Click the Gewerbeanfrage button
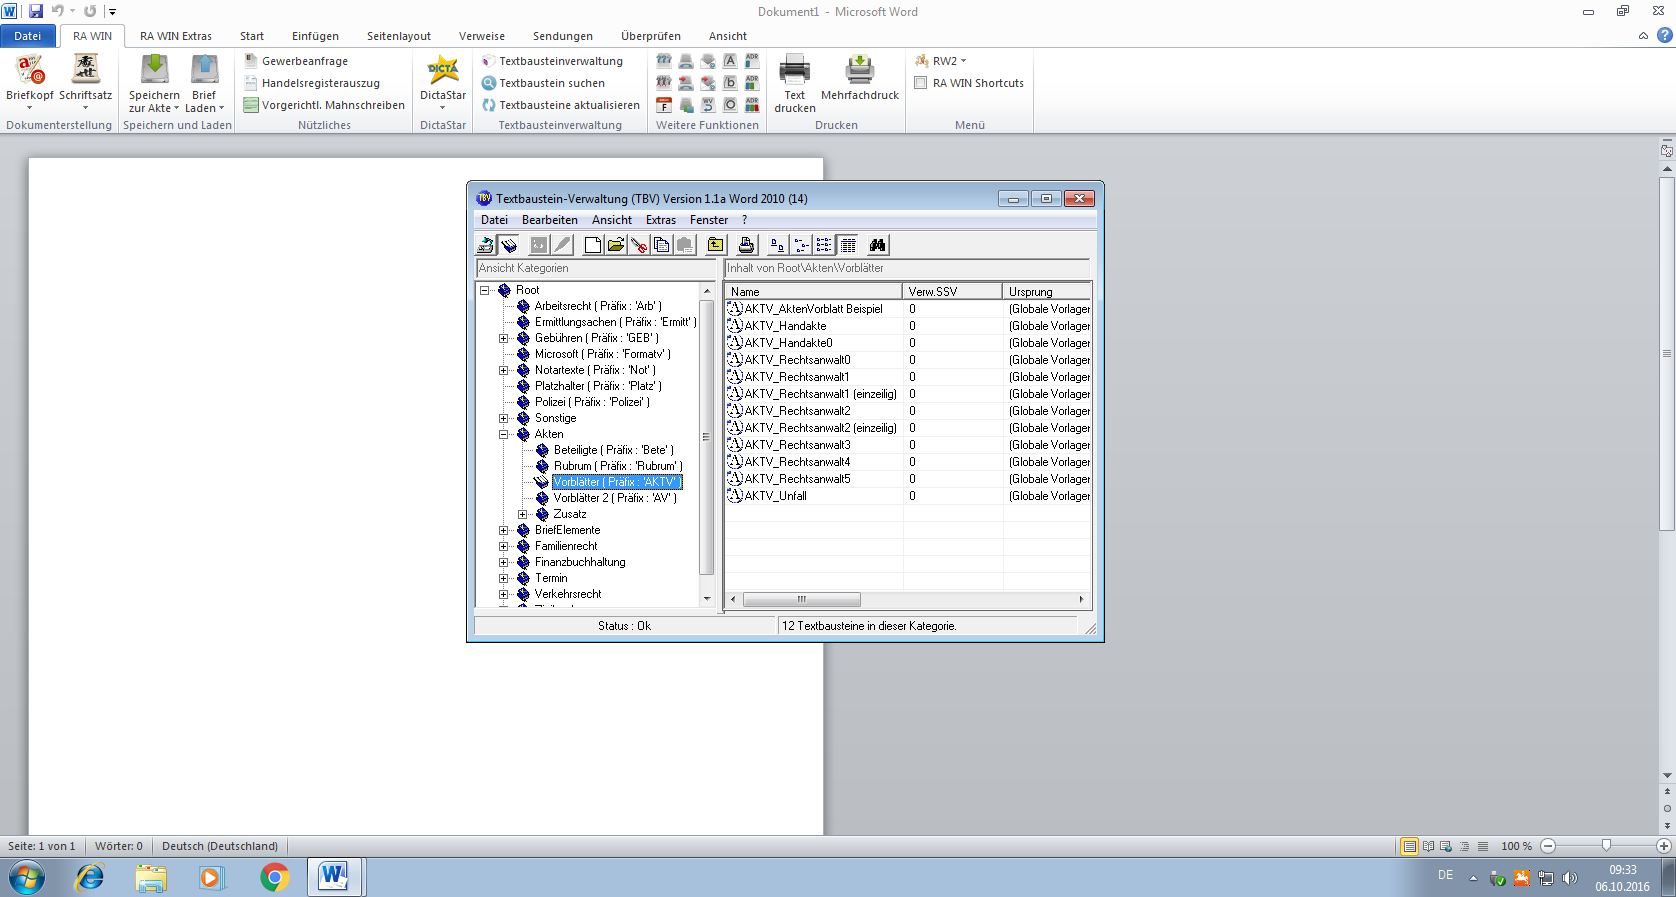The width and height of the screenshot is (1676, 897). 304,61
